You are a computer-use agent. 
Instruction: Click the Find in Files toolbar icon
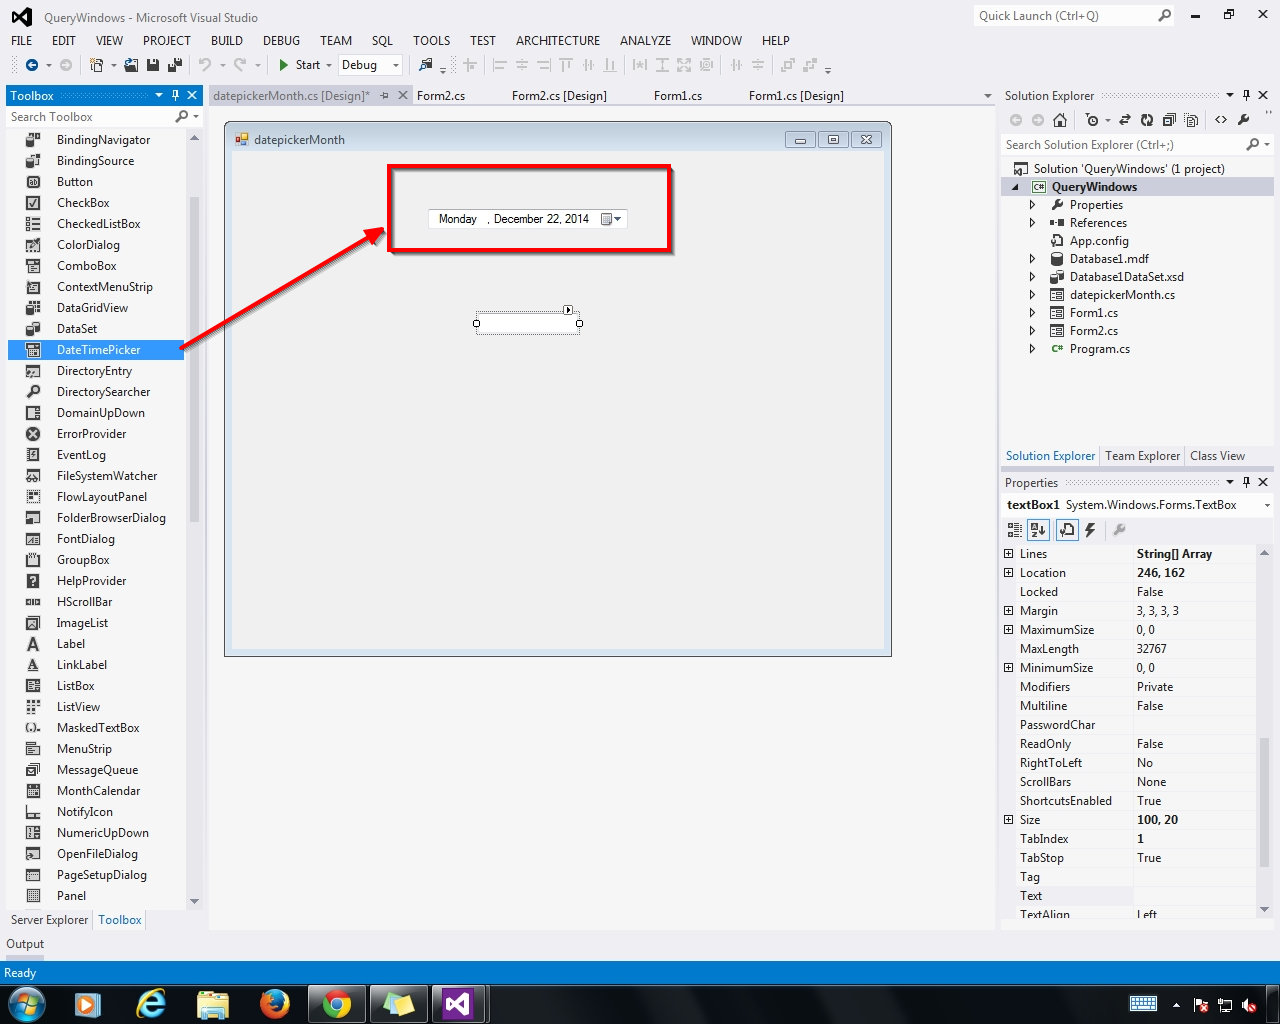coord(426,65)
